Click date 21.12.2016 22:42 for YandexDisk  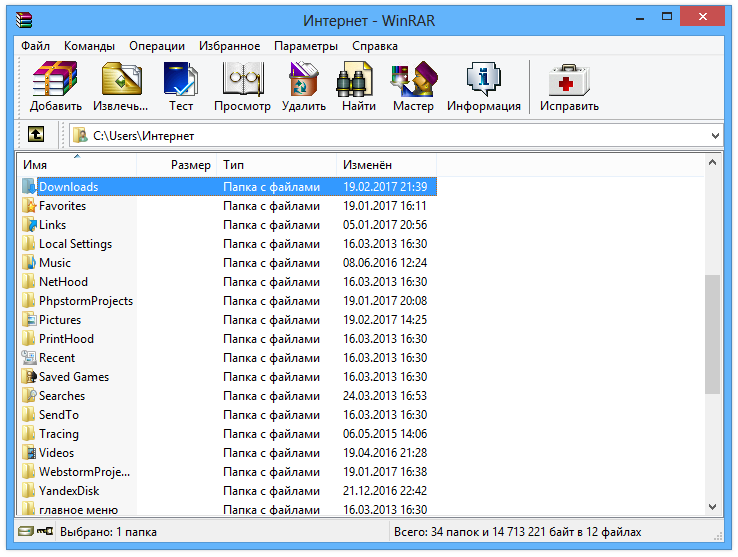pos(385,491)
